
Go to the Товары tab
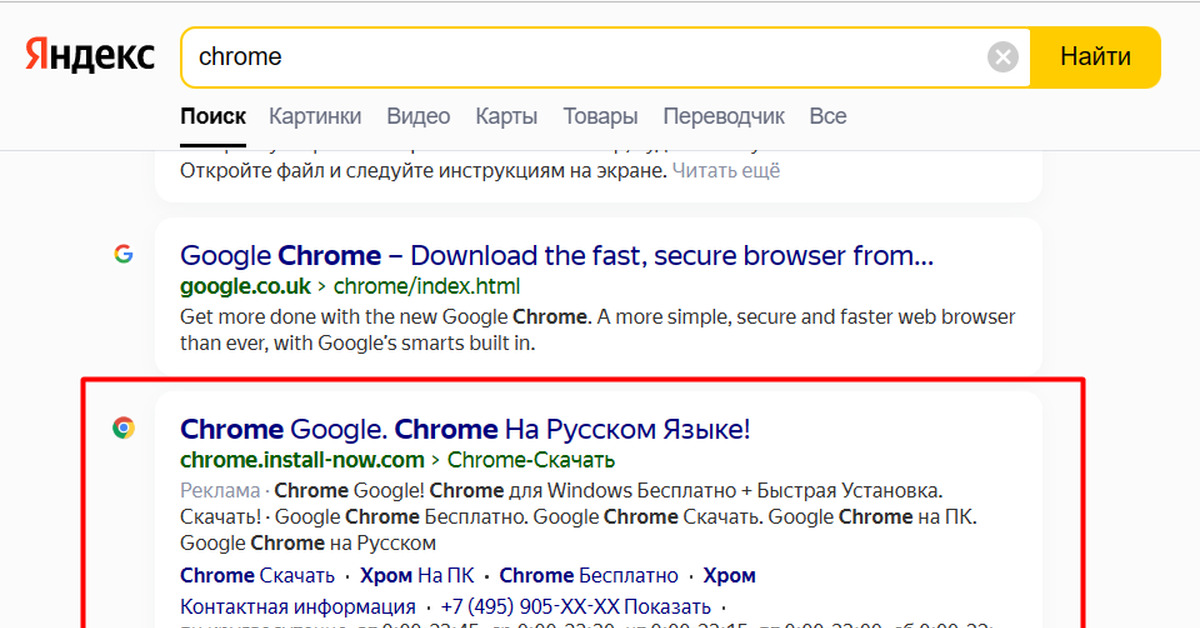pyautogui.click(x=600, y=116)
